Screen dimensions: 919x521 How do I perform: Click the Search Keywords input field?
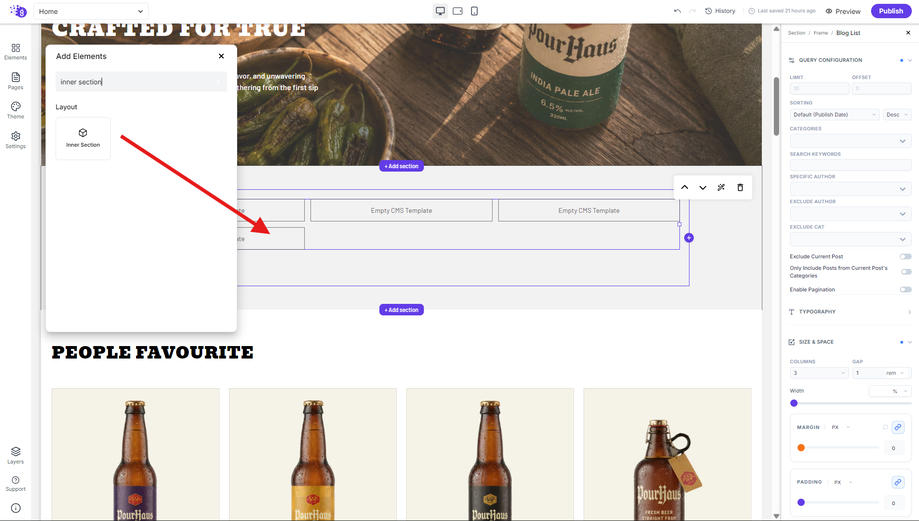(x=850, y=165)
